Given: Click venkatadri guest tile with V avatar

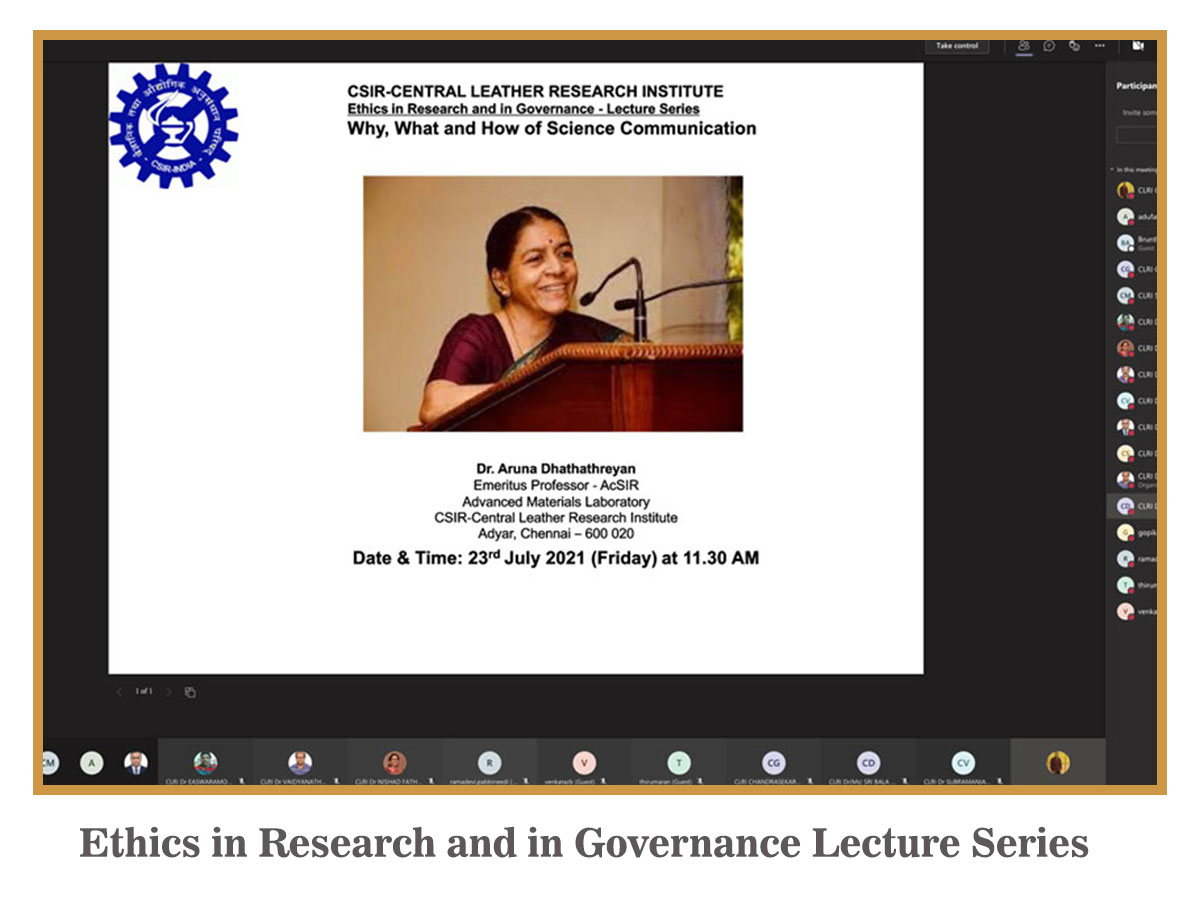Looking at the screenshot, I should pyautogui.click(x=584, y=764).
